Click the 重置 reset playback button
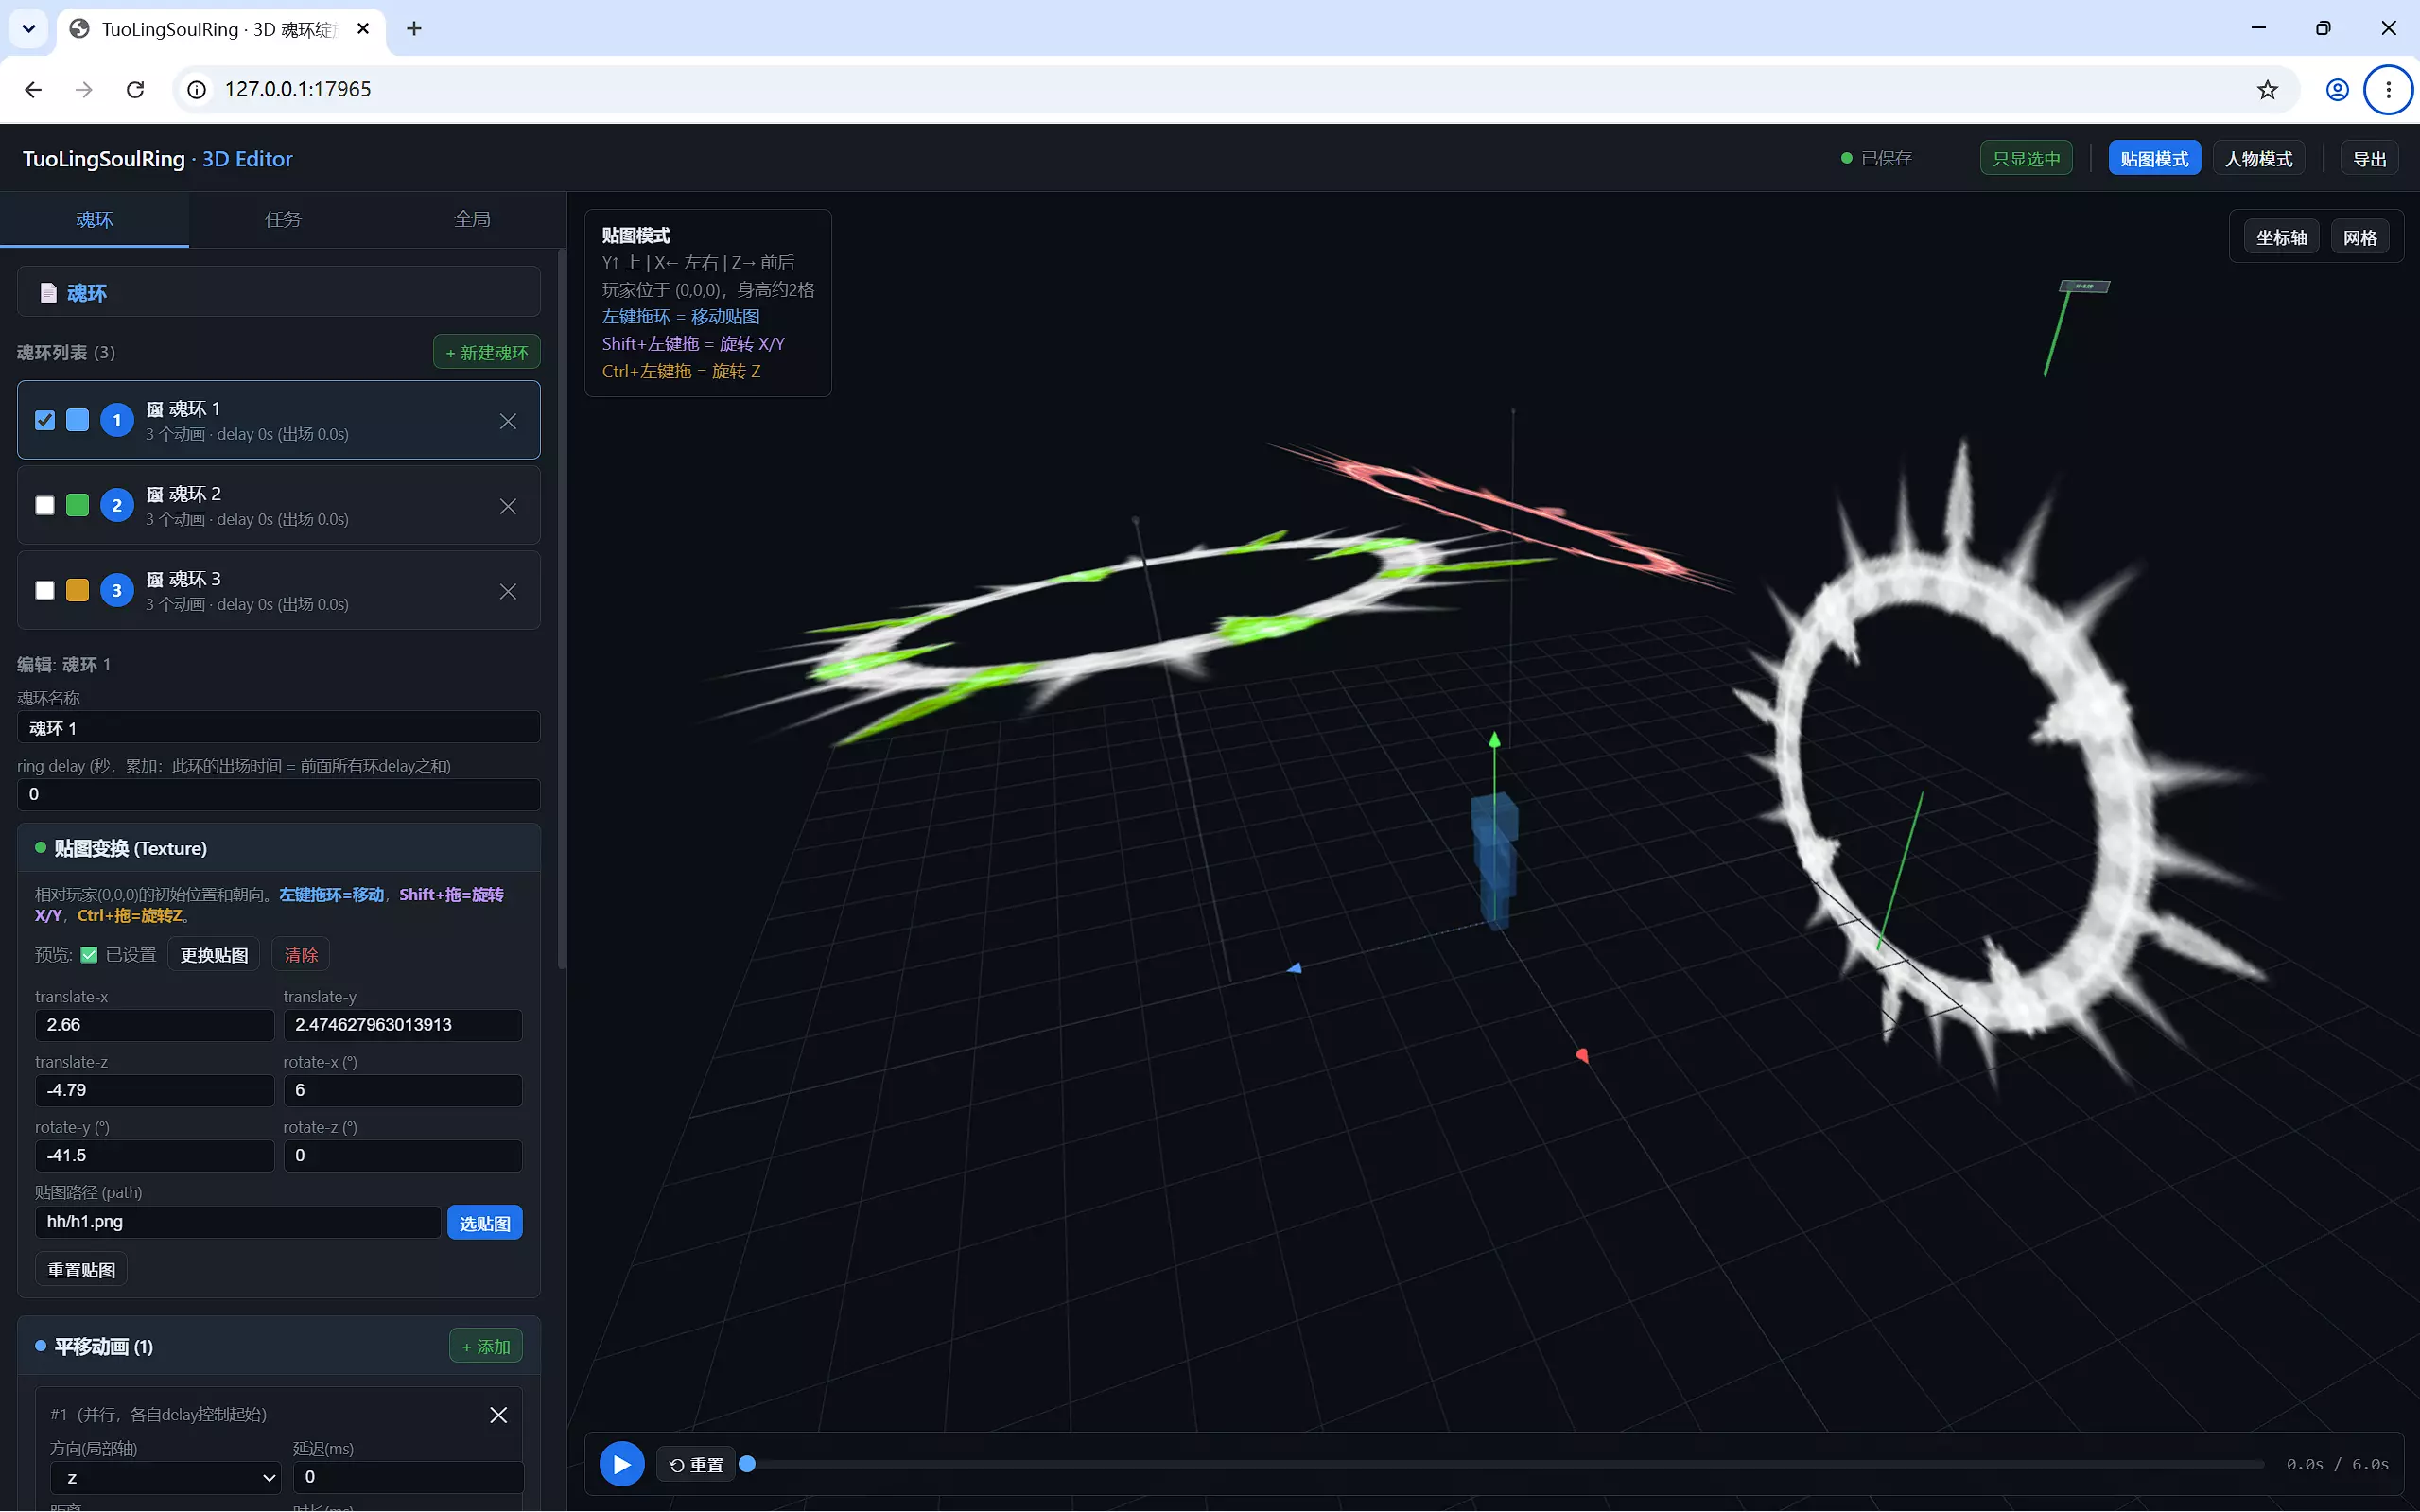 pos(696,1465)
